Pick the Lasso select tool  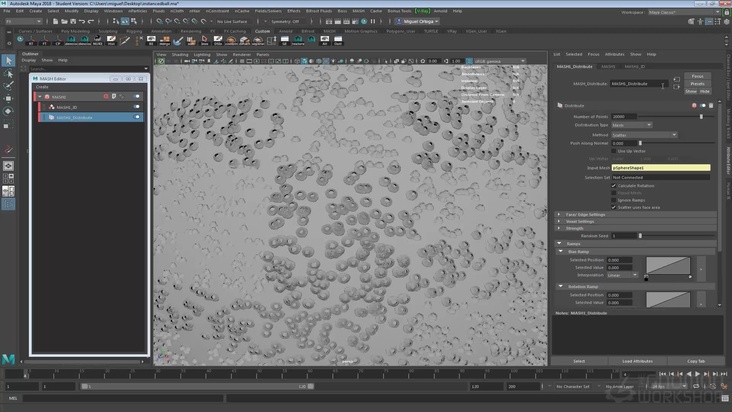pos(8,73)
